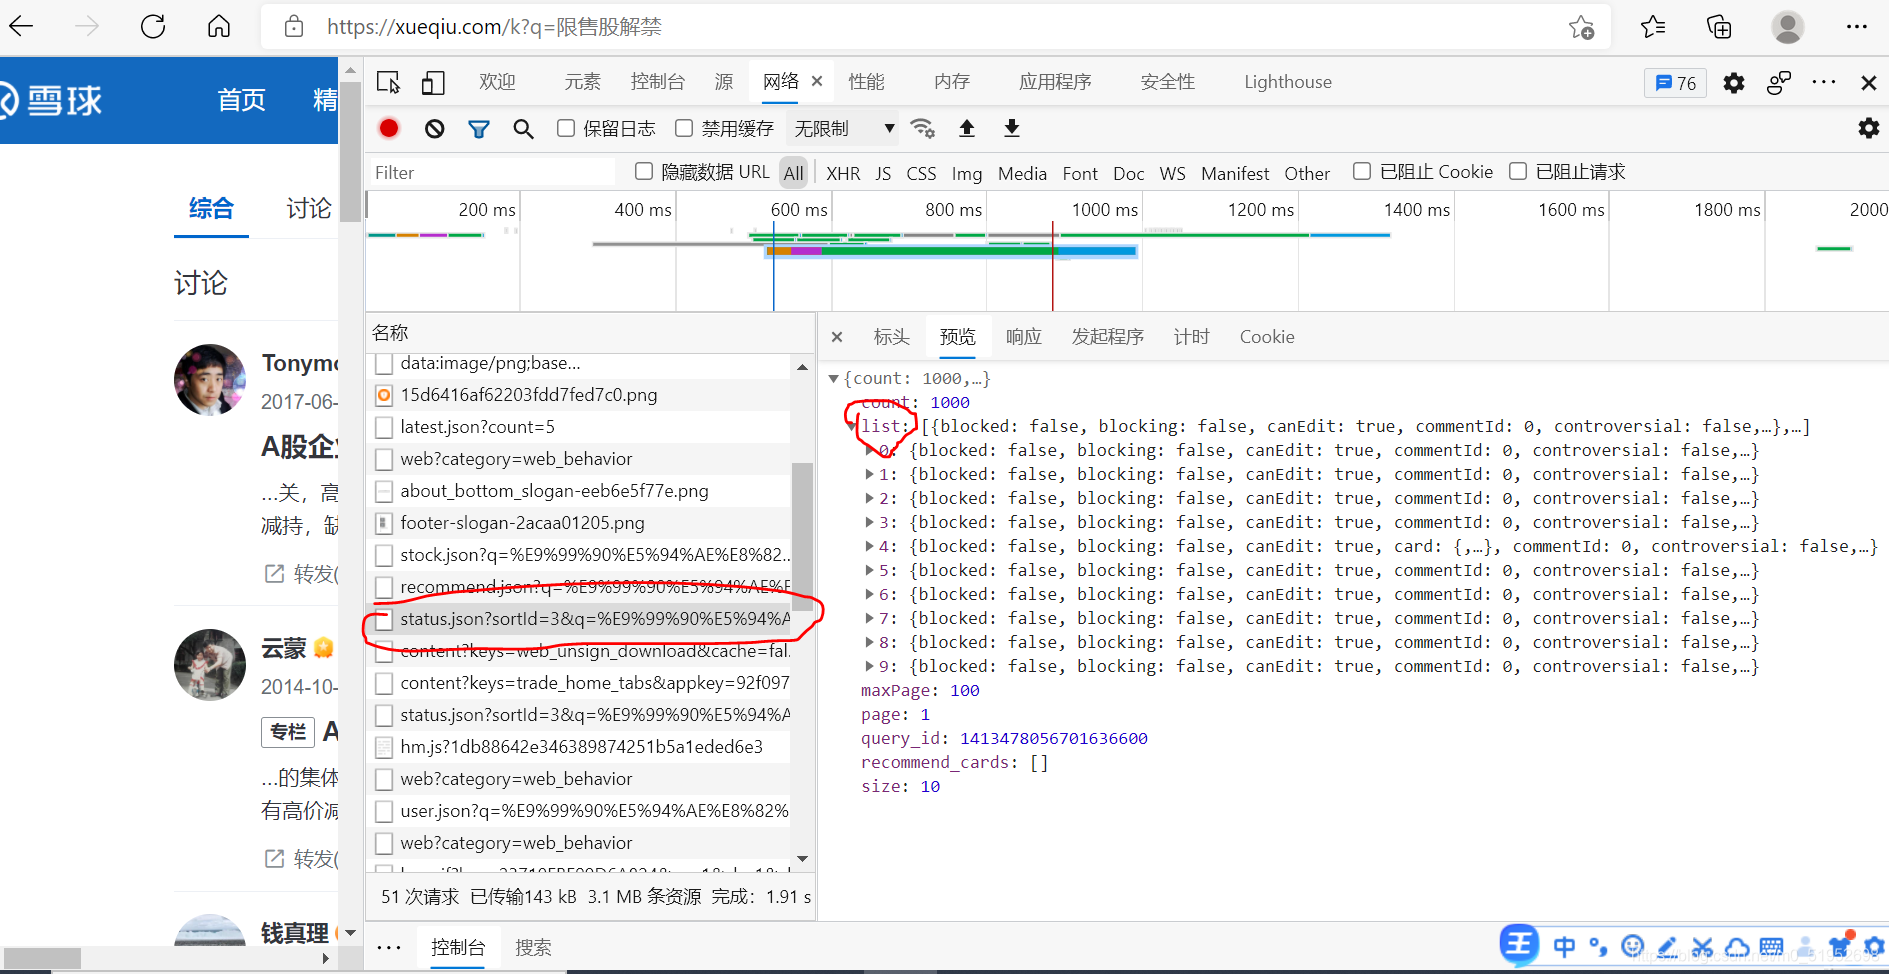Open the 无限制 throttling dropdown
The width and height of the screenshot is (1889, 974).
point(843,128)
